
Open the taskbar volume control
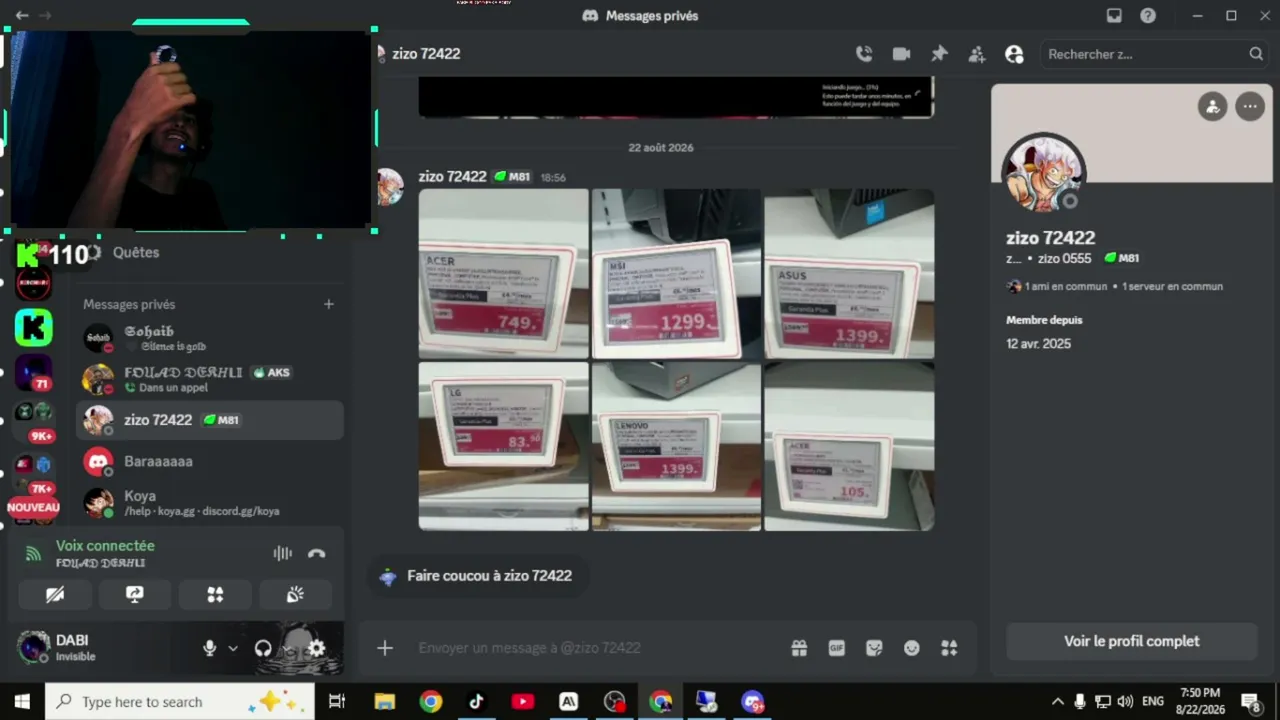click(x=1125, y=702)
